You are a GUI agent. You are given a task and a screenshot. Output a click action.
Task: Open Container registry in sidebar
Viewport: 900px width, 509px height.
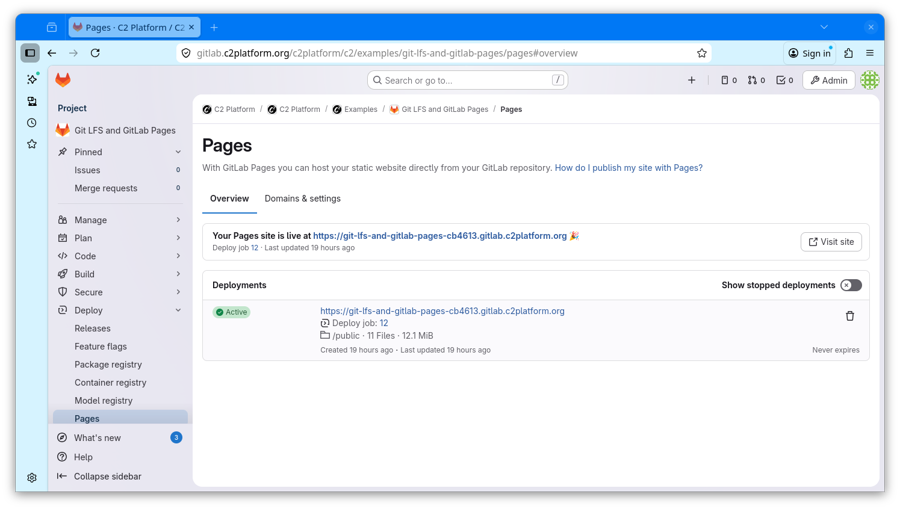tap(110, 382)
